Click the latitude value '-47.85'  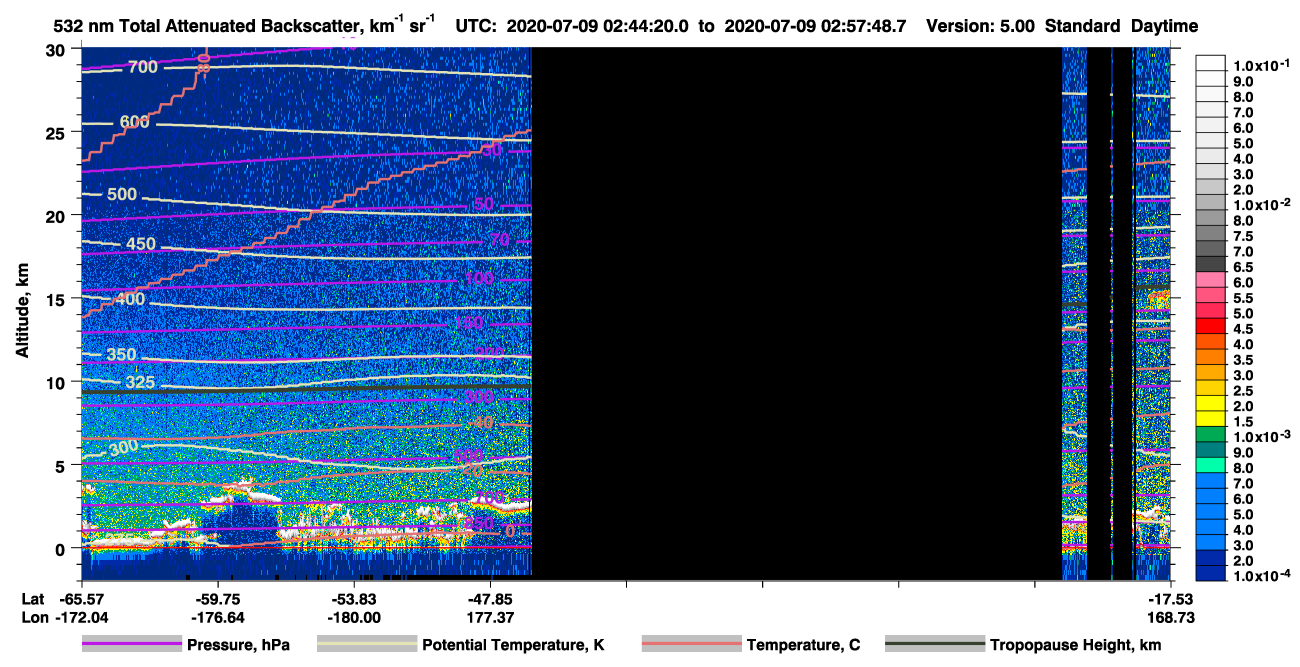(490, 599)
